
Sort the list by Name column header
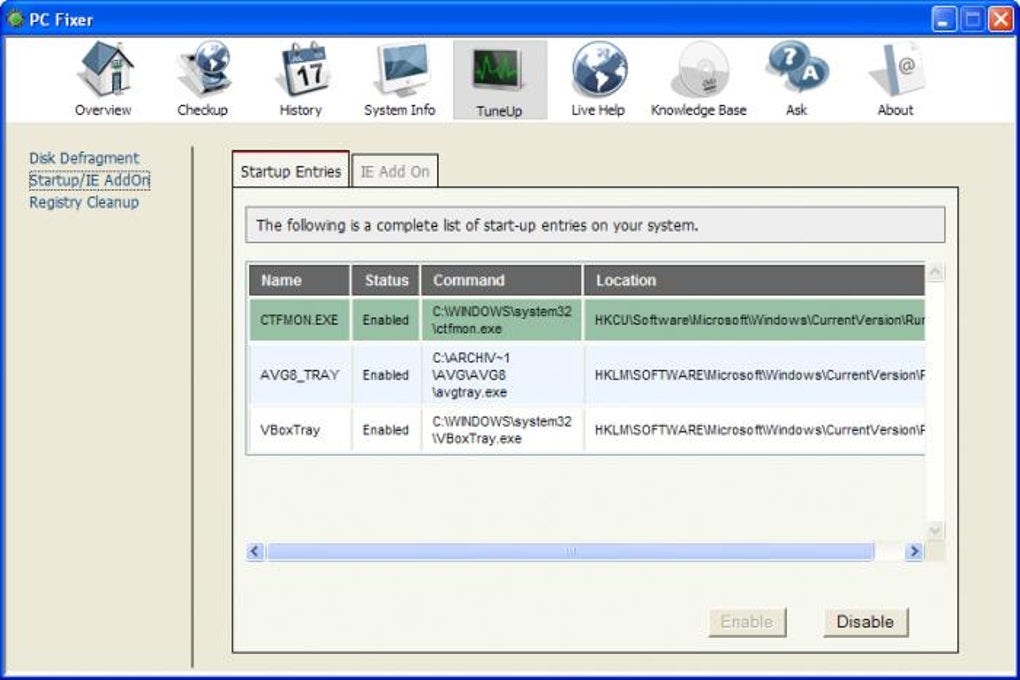pyautogui.click(x=299, y=281)
